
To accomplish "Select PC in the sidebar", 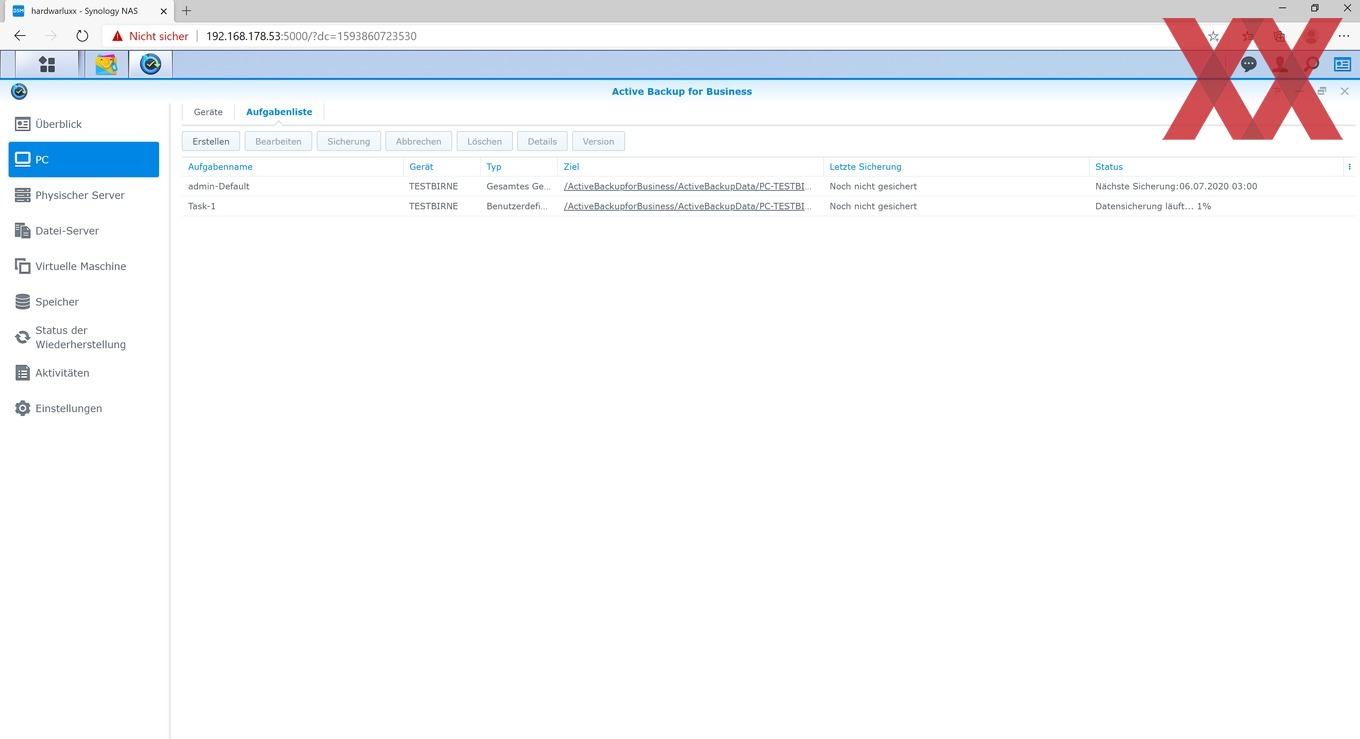I will (84, 160).
